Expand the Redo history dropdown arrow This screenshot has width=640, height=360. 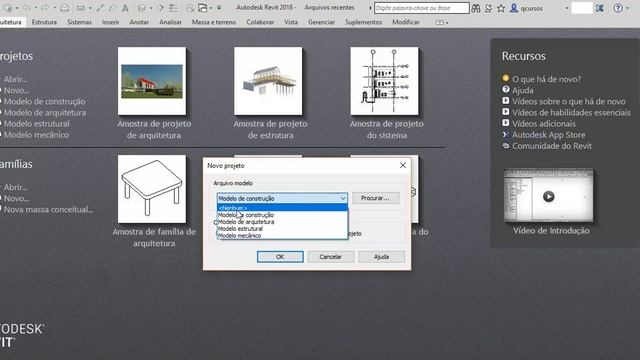coord(54,8)
